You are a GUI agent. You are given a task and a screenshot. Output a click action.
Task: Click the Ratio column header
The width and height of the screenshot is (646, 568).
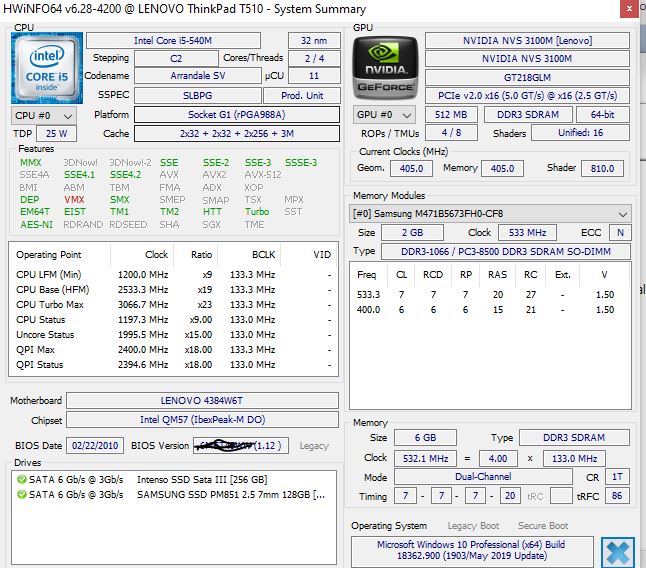tap(196, 255)
